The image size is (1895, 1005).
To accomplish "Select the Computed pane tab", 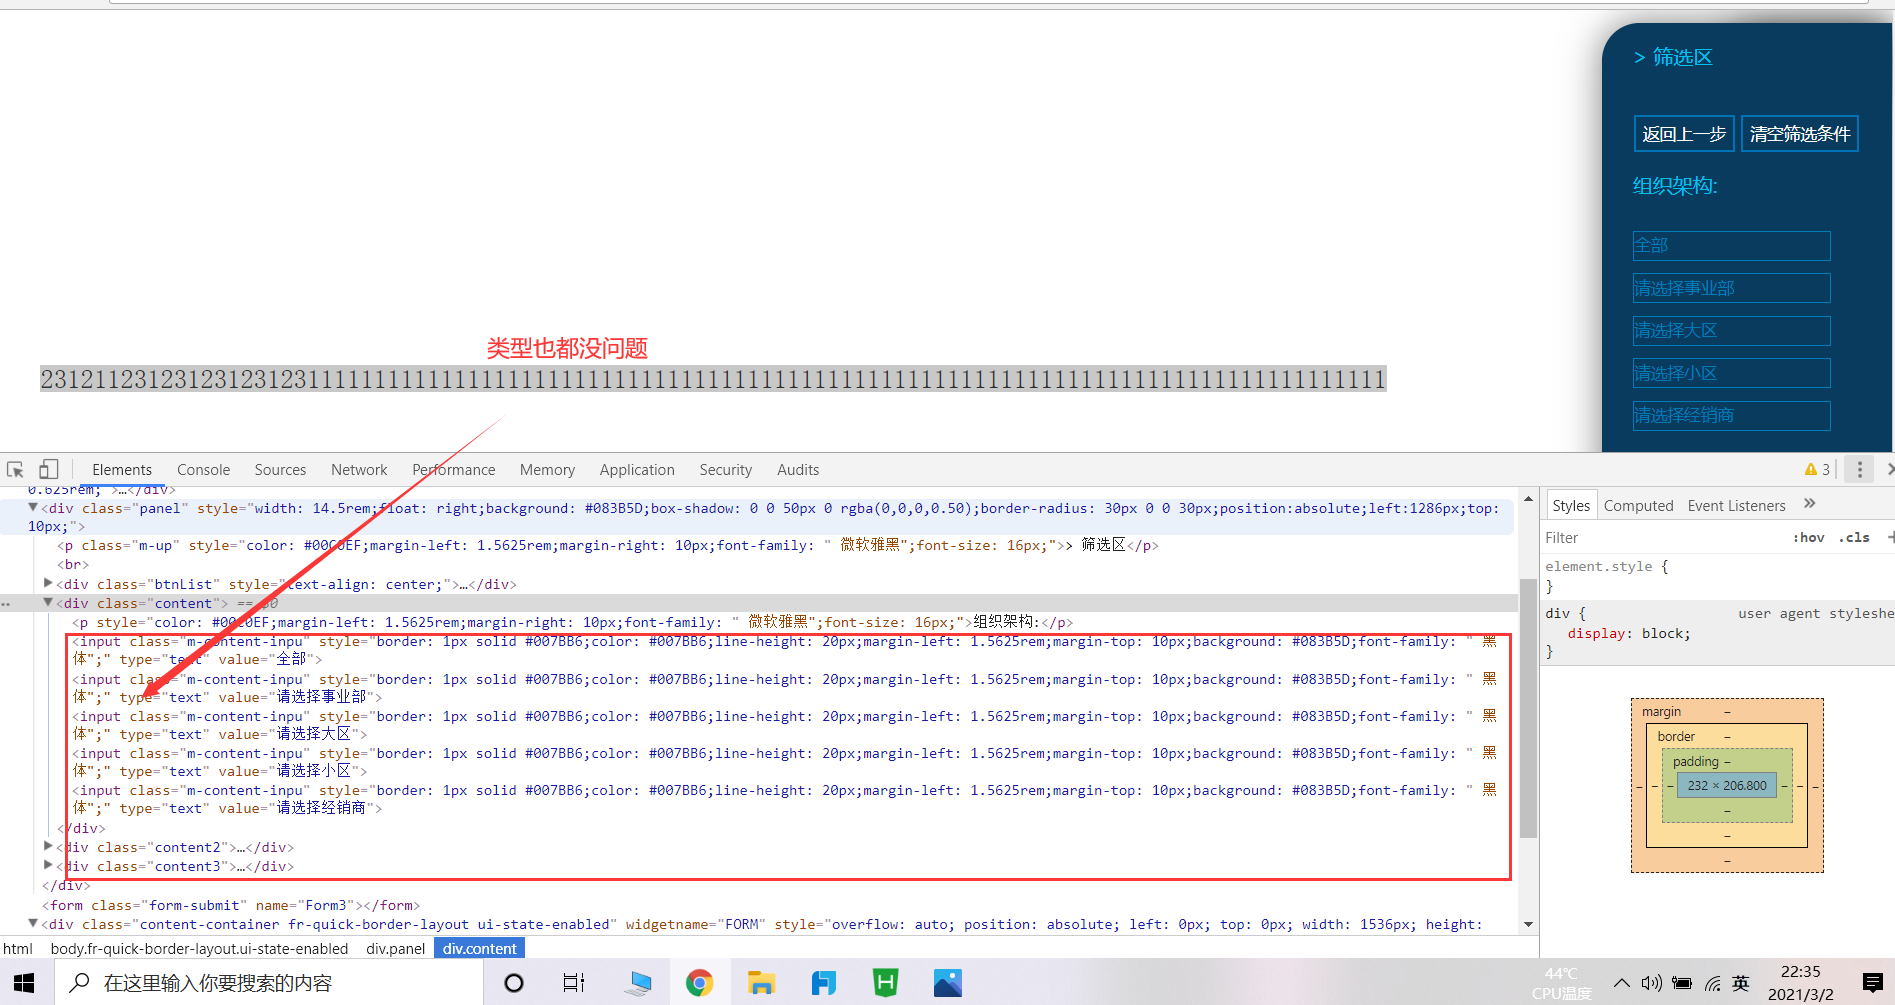I will pos(1638,505).
